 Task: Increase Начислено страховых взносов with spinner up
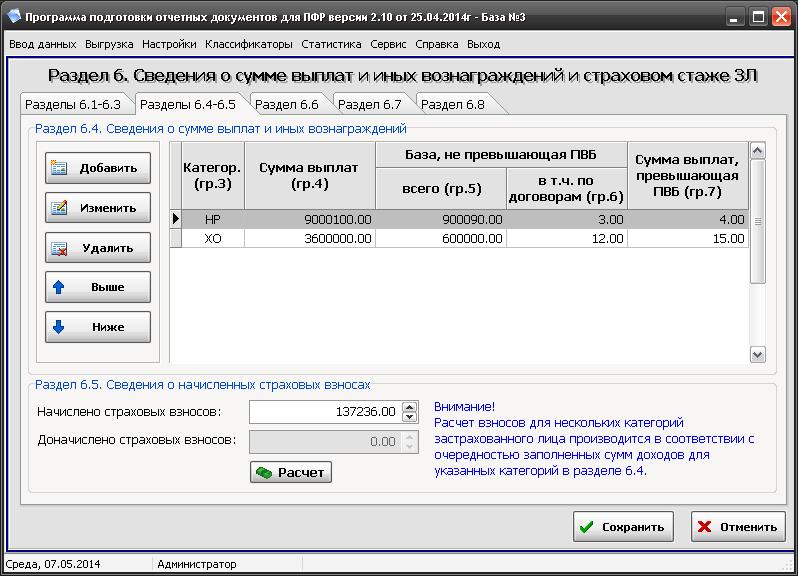[x=409, y=407]
